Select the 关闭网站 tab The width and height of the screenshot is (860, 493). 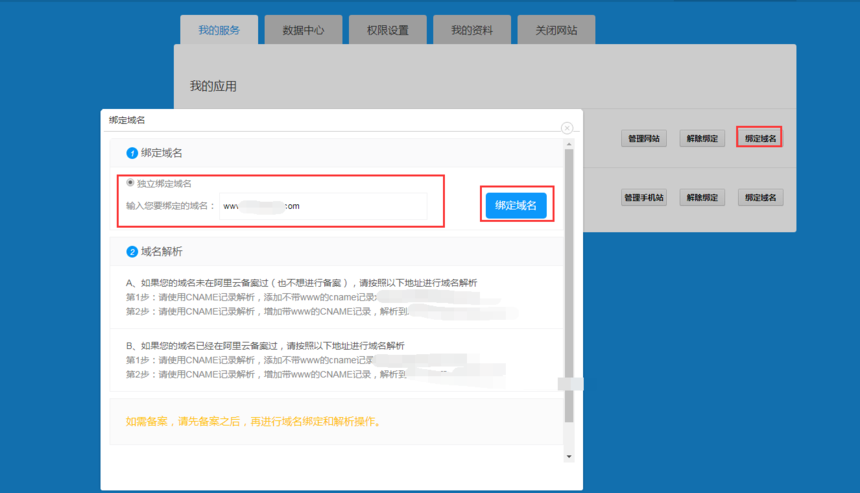556,30
